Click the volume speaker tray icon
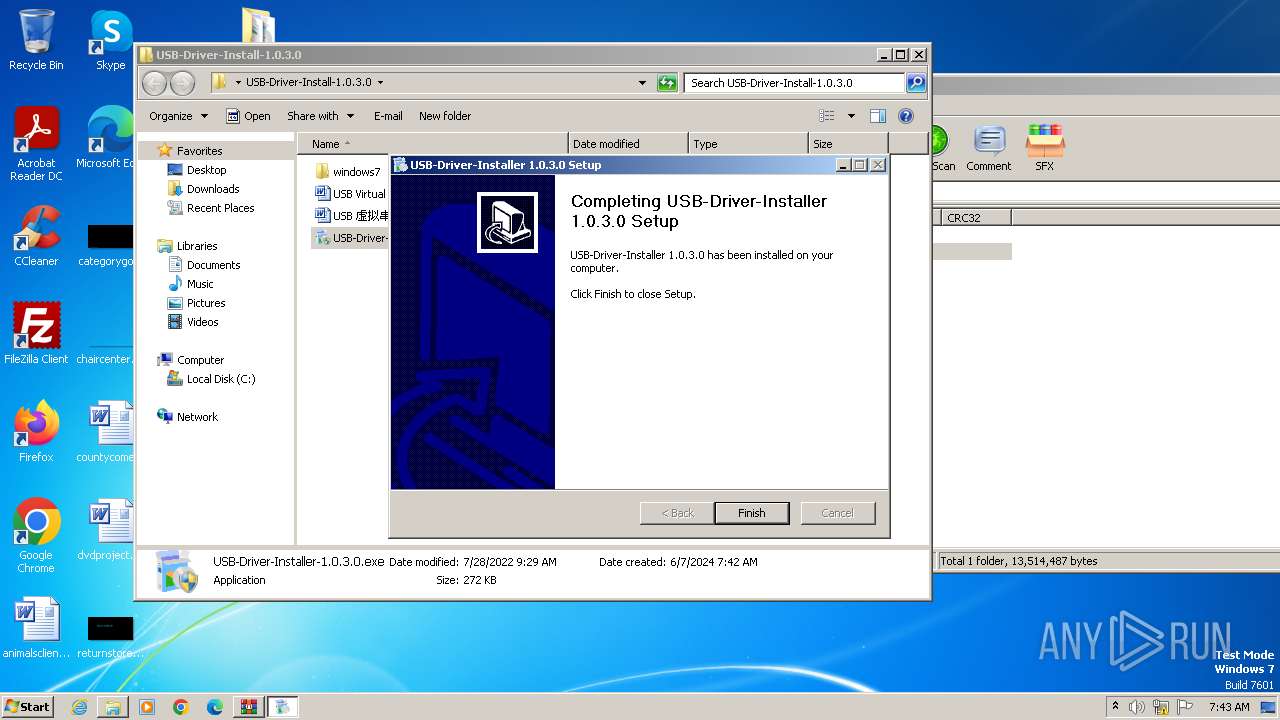The height and width of the screenshot is (720, 1280). 1137,707
